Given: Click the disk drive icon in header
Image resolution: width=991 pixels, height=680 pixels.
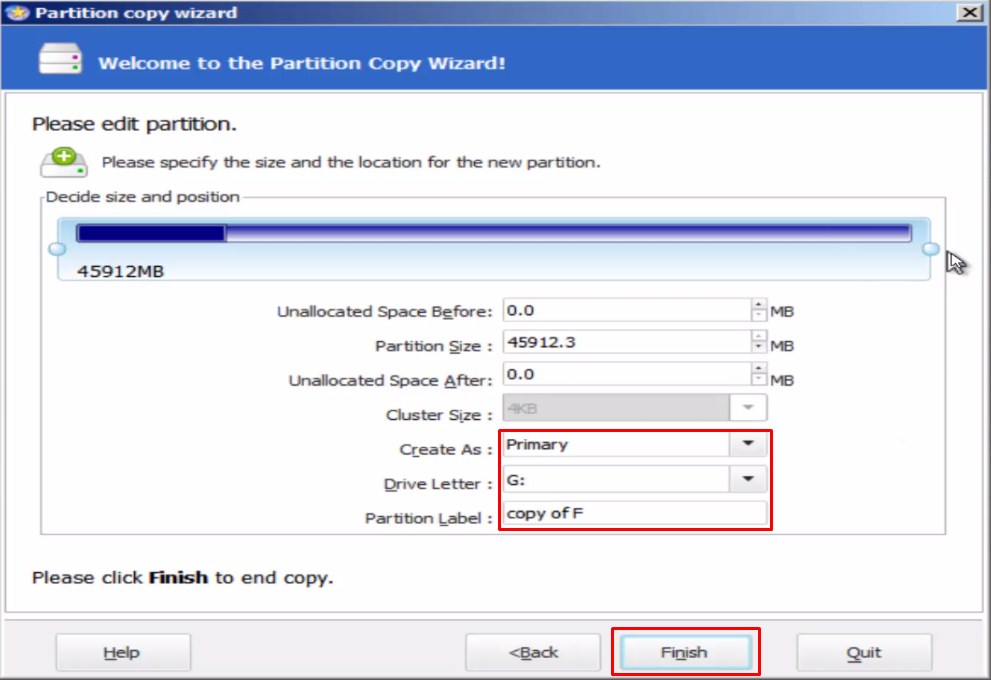Looking at the screenshot, I should tap(60, 59).
